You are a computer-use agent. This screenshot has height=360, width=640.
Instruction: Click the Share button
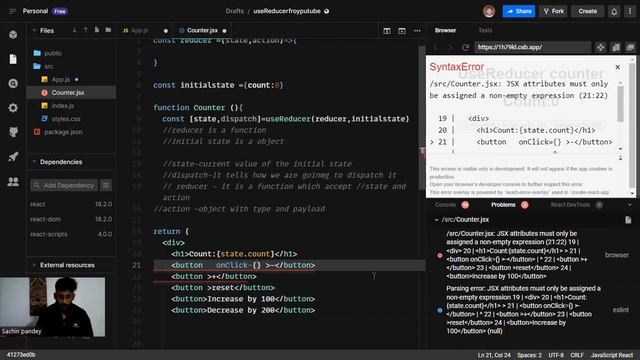pos(519,11)
